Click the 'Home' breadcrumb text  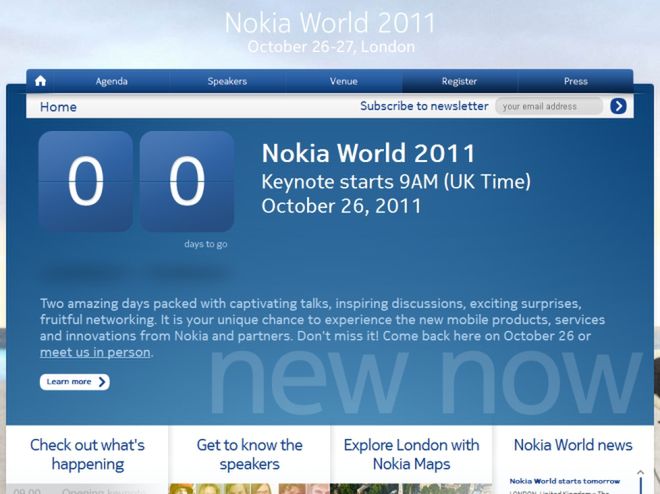click(59, 107)
